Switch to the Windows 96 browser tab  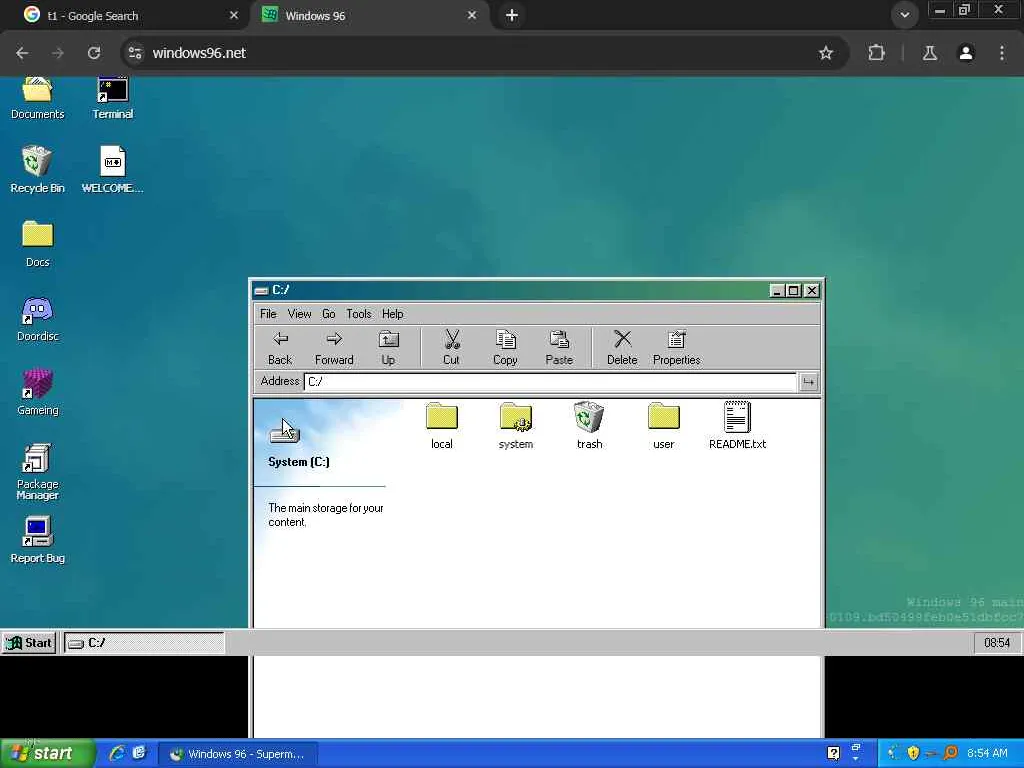(366, 15)
